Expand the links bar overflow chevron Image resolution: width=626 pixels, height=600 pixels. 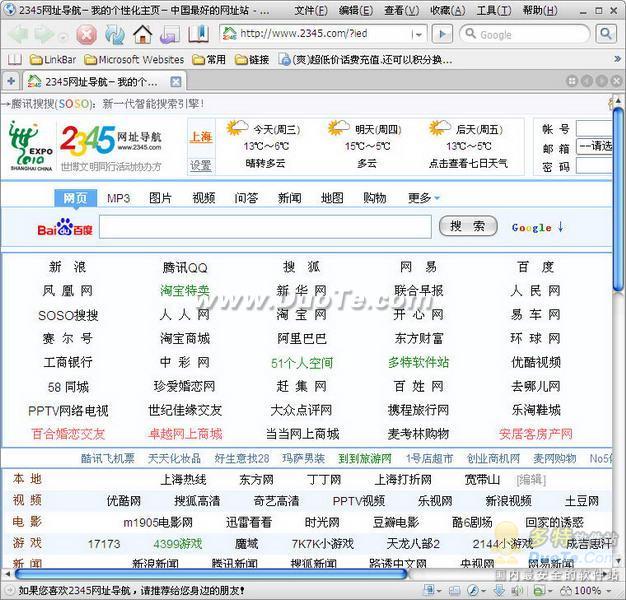[x=617, y=59]
